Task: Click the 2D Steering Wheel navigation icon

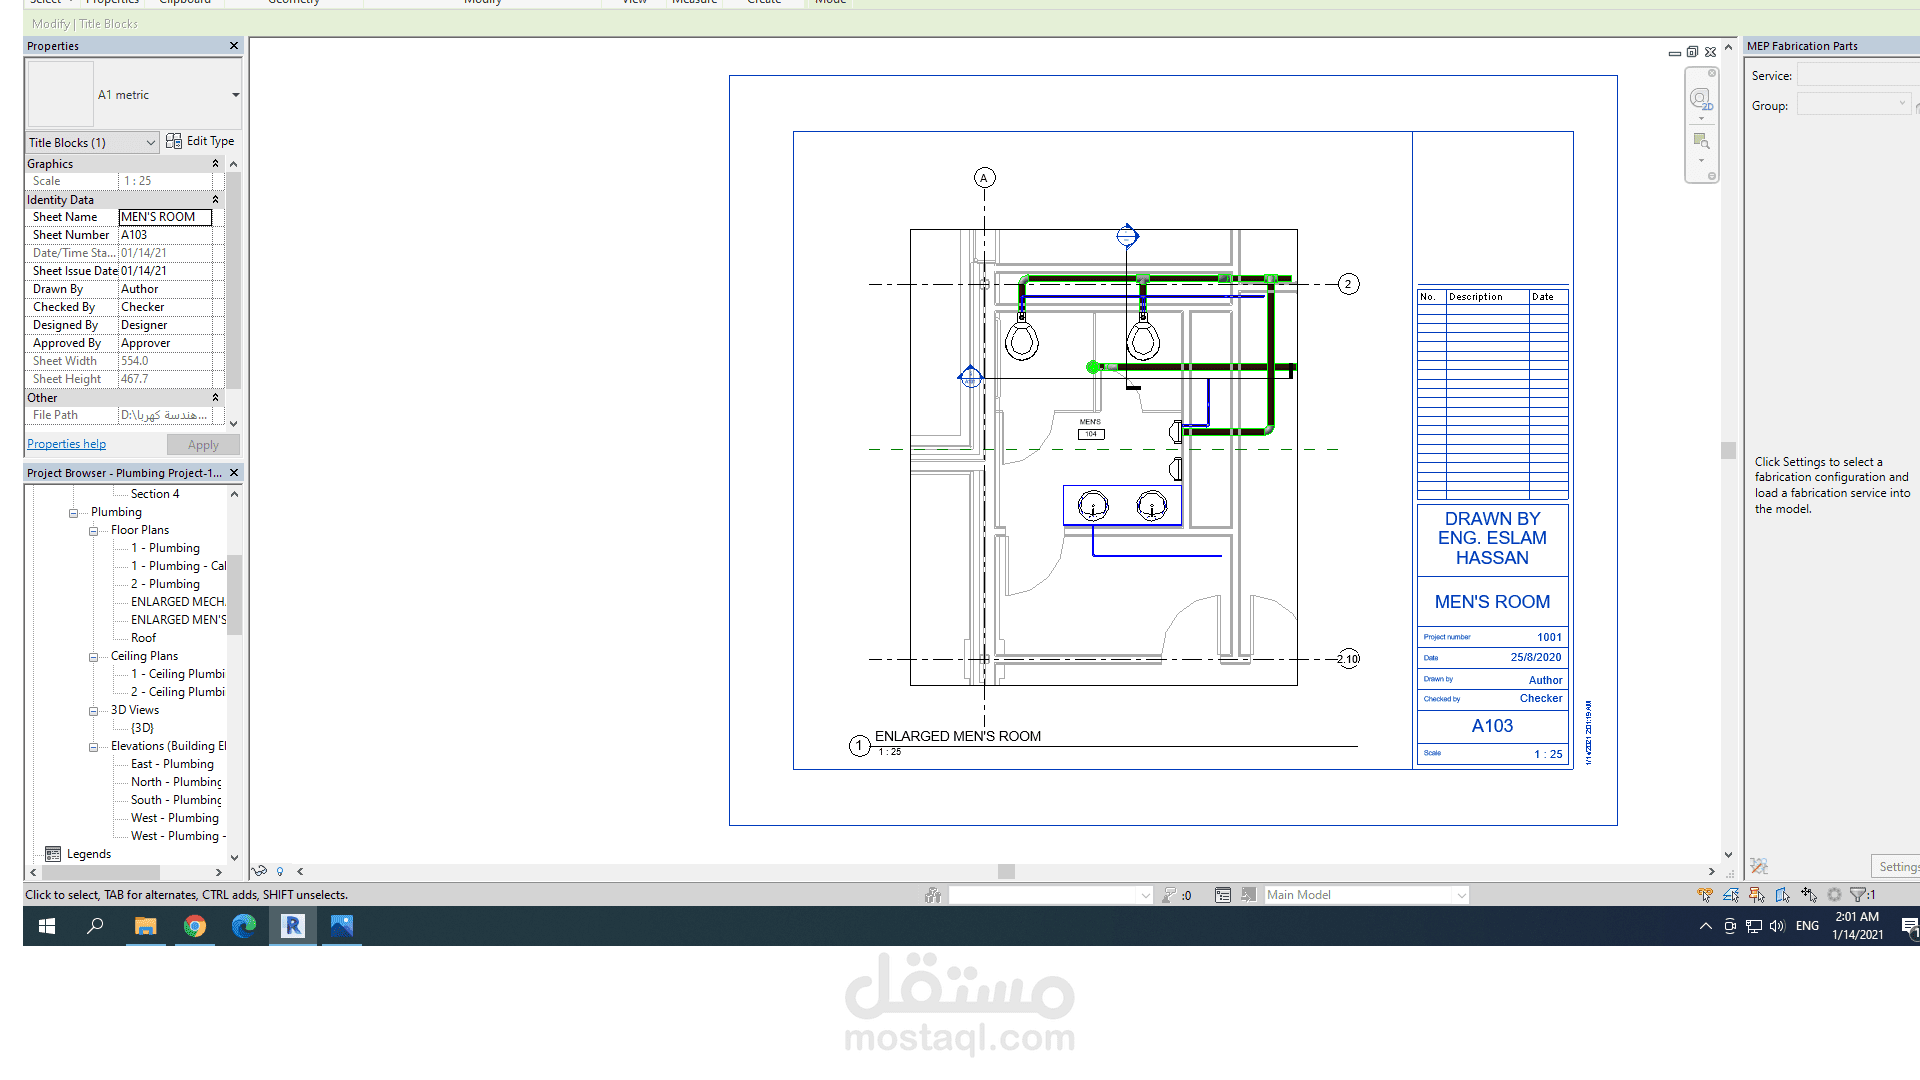Action: (x=1700, y=98)
